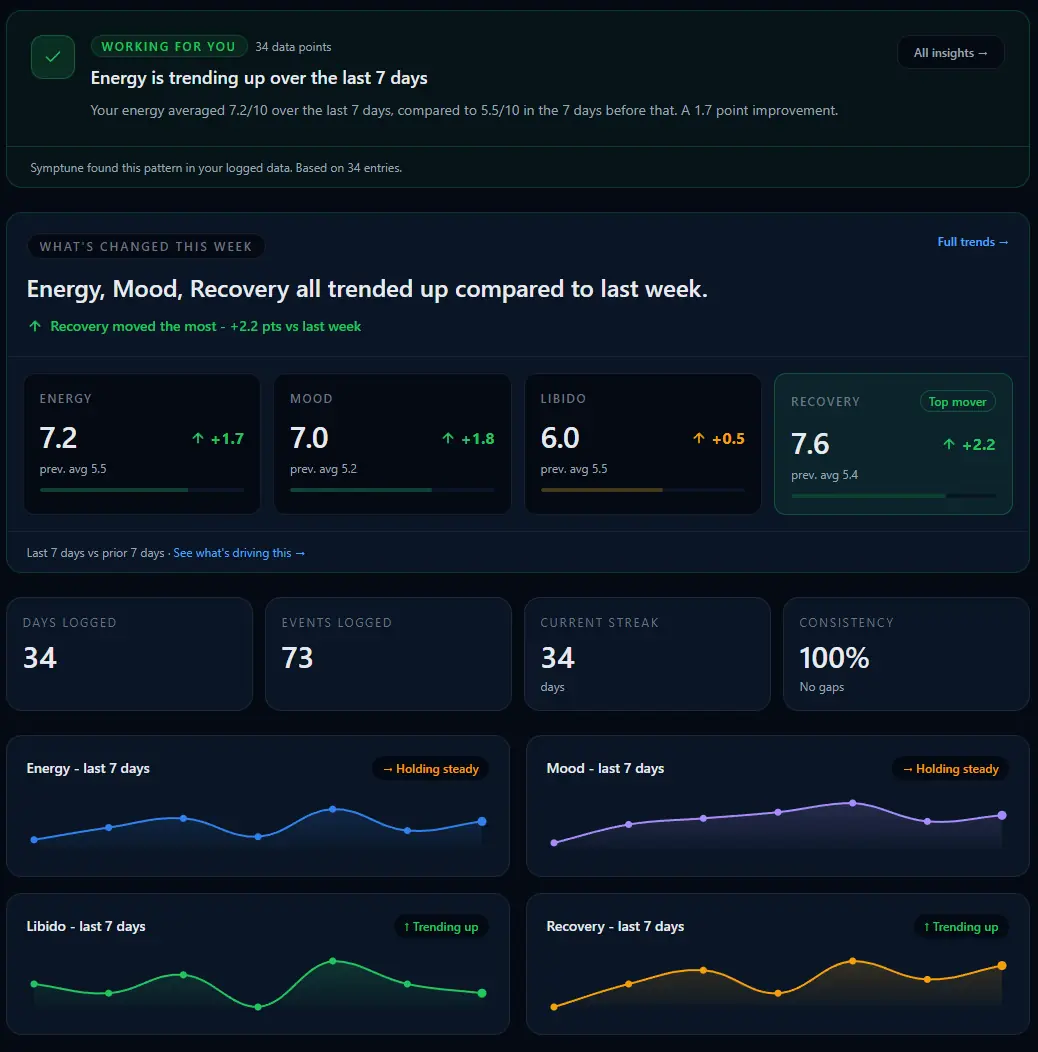
Task: Click the lowest dip point on Libido chart
Action: pos(258,1006)
